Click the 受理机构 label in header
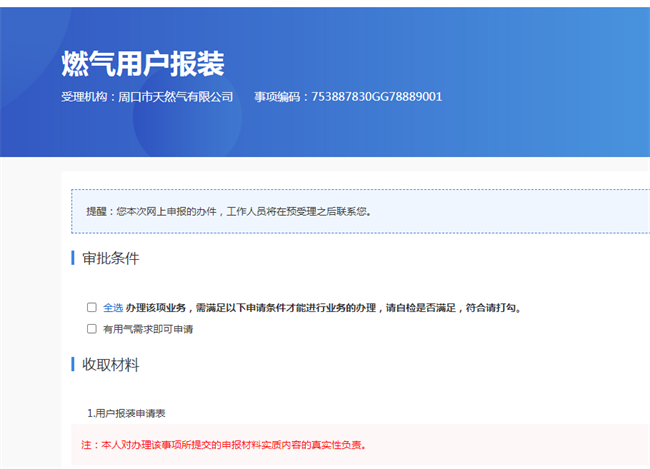650x469 pixels. tap(85, 97)
